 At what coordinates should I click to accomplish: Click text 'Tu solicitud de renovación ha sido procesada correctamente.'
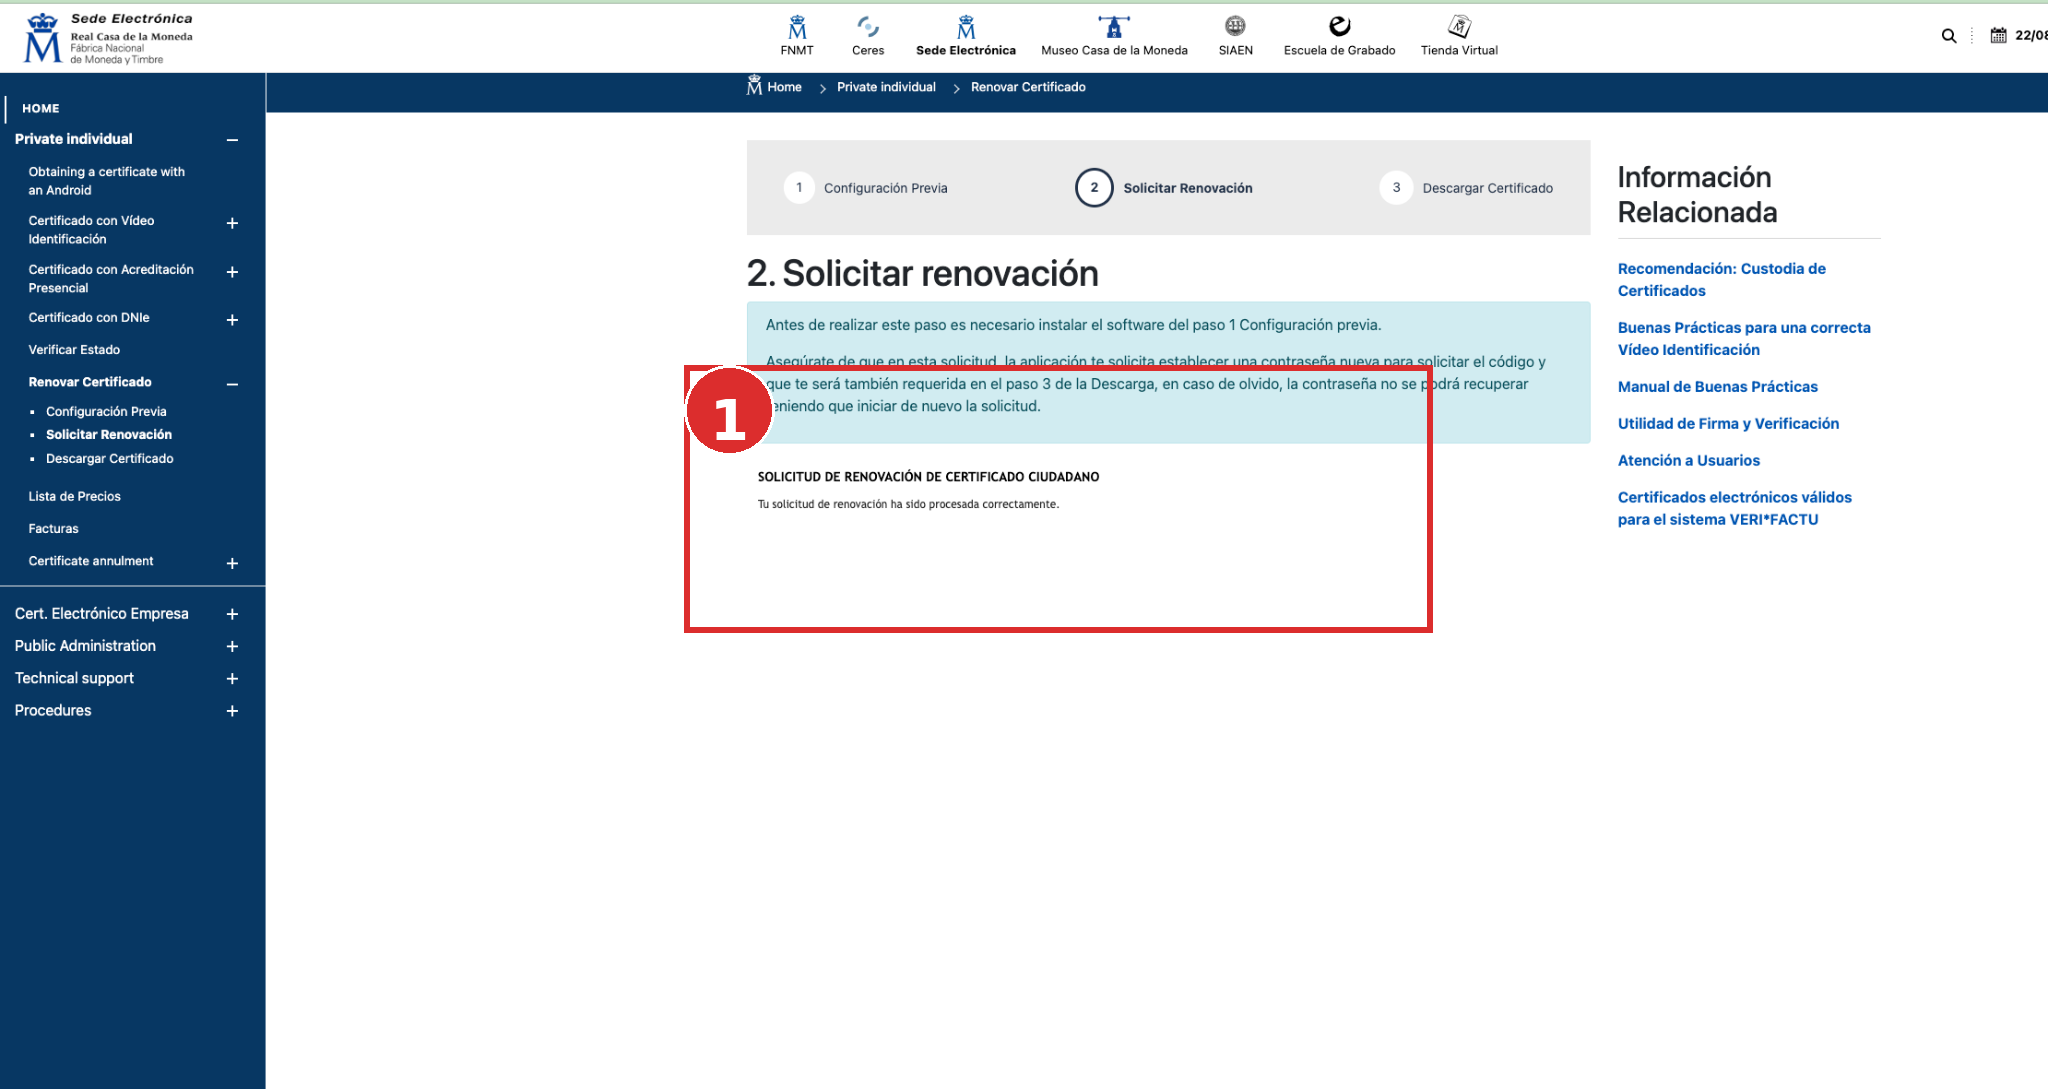click(908, 504)
